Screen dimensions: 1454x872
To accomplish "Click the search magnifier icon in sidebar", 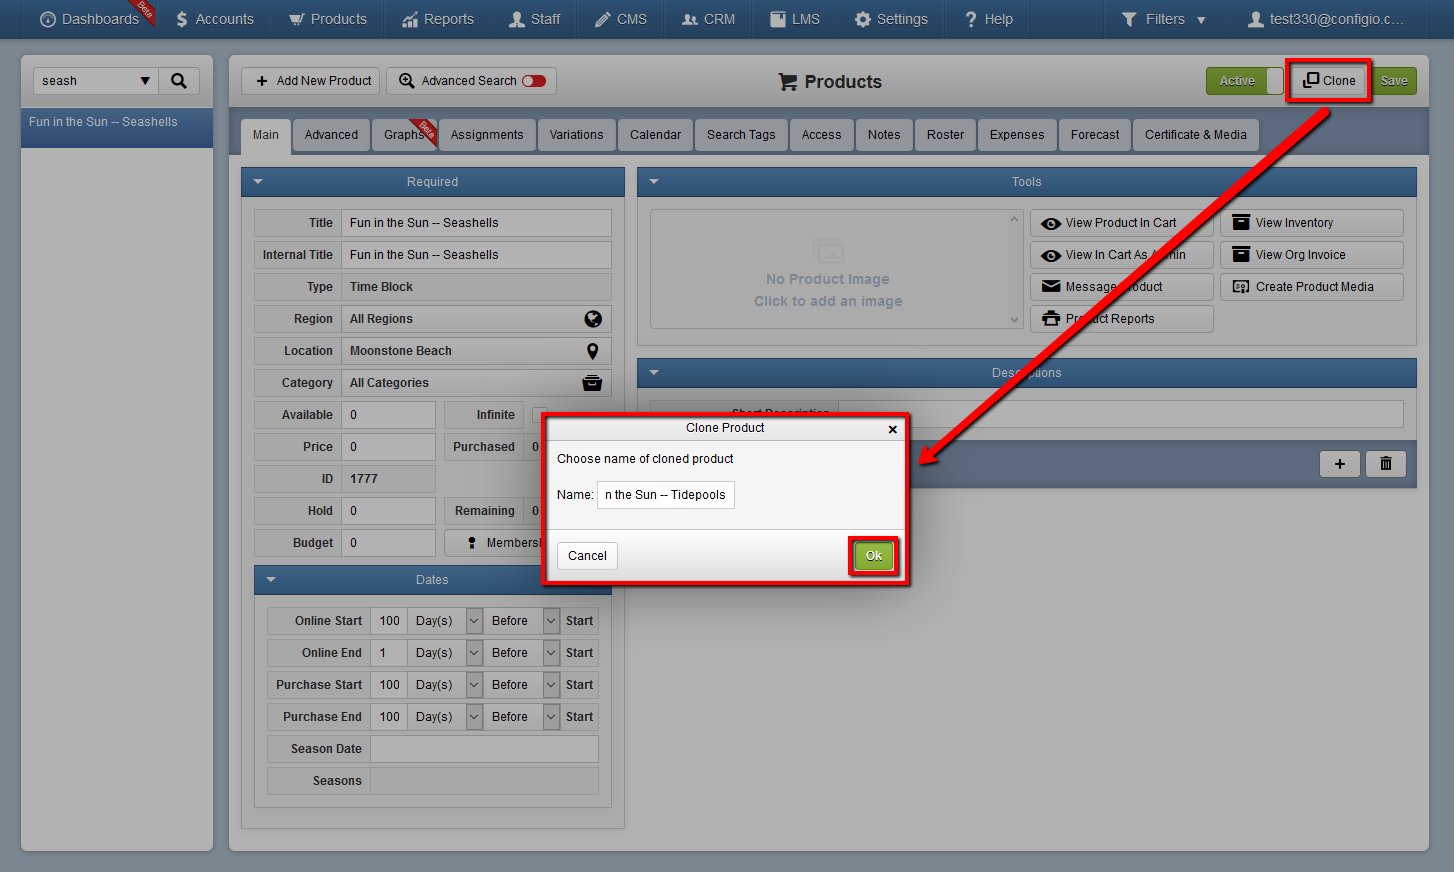I will [179, 81].
